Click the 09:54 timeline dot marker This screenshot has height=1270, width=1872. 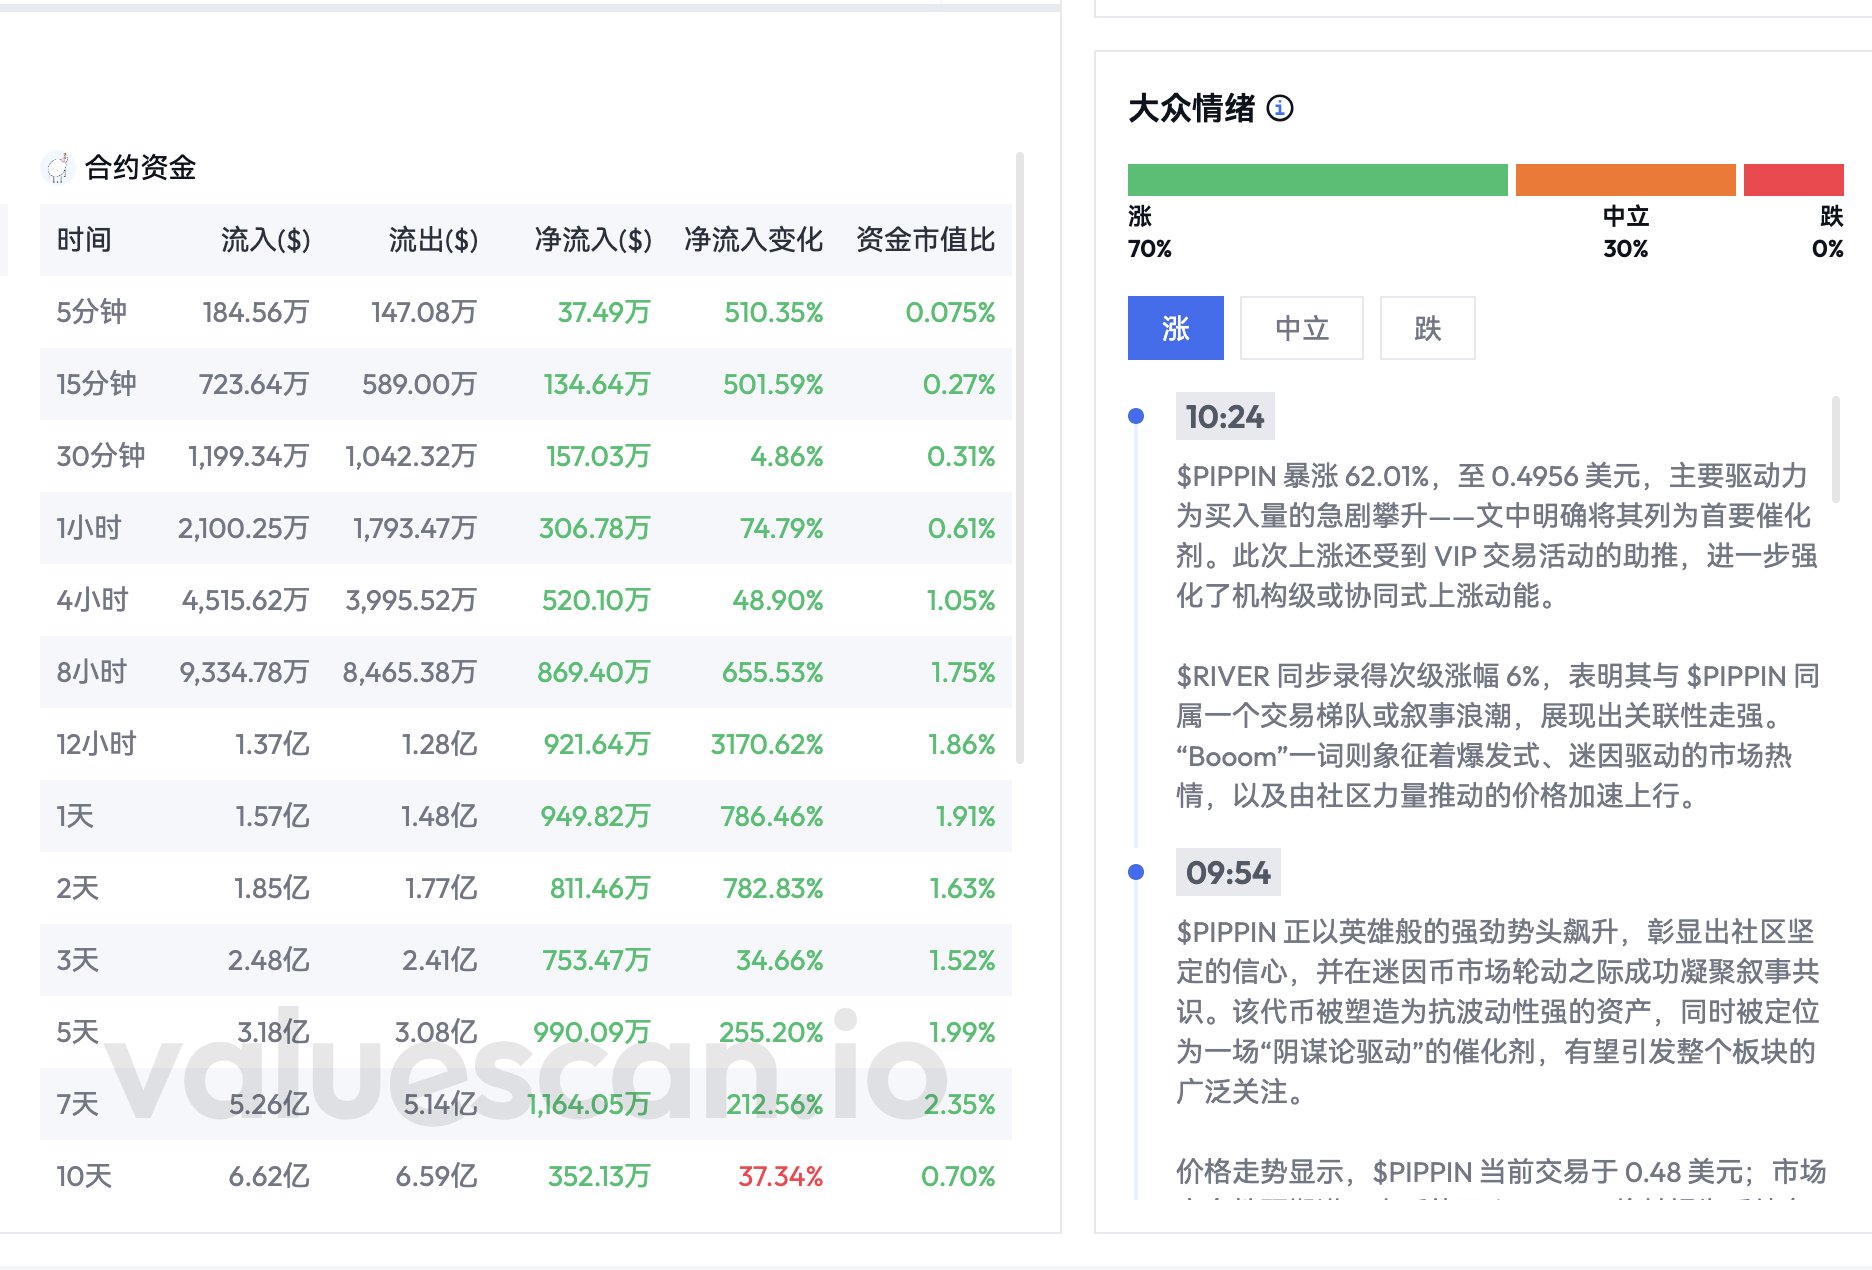[1136, 872]
